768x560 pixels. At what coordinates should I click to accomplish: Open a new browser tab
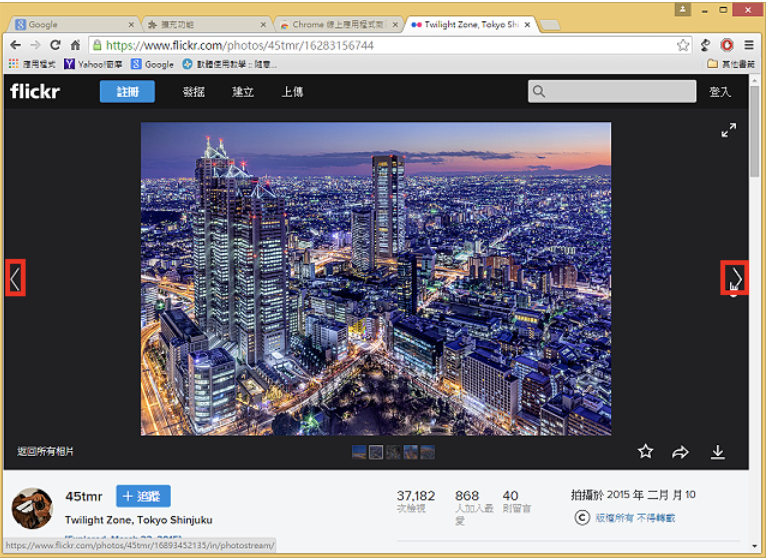point(551,25)
